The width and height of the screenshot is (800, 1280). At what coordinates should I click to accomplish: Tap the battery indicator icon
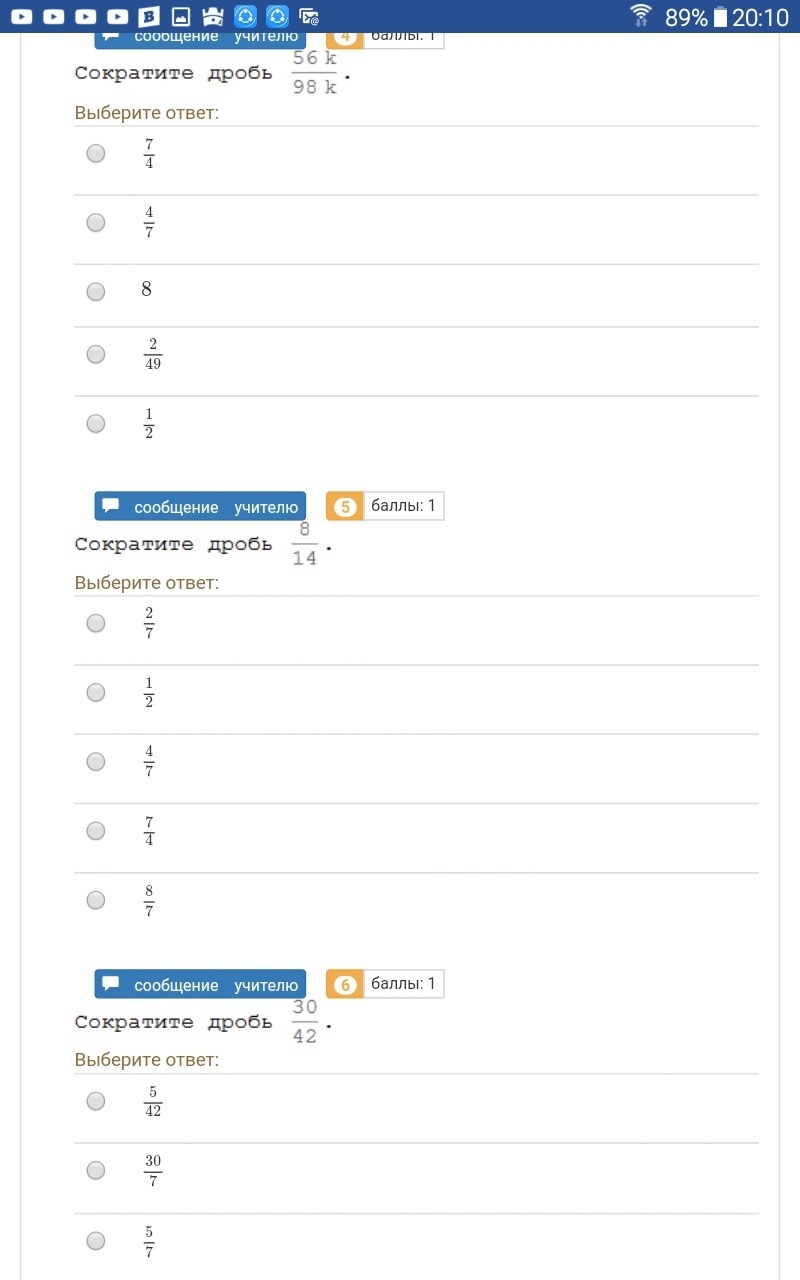720,17
